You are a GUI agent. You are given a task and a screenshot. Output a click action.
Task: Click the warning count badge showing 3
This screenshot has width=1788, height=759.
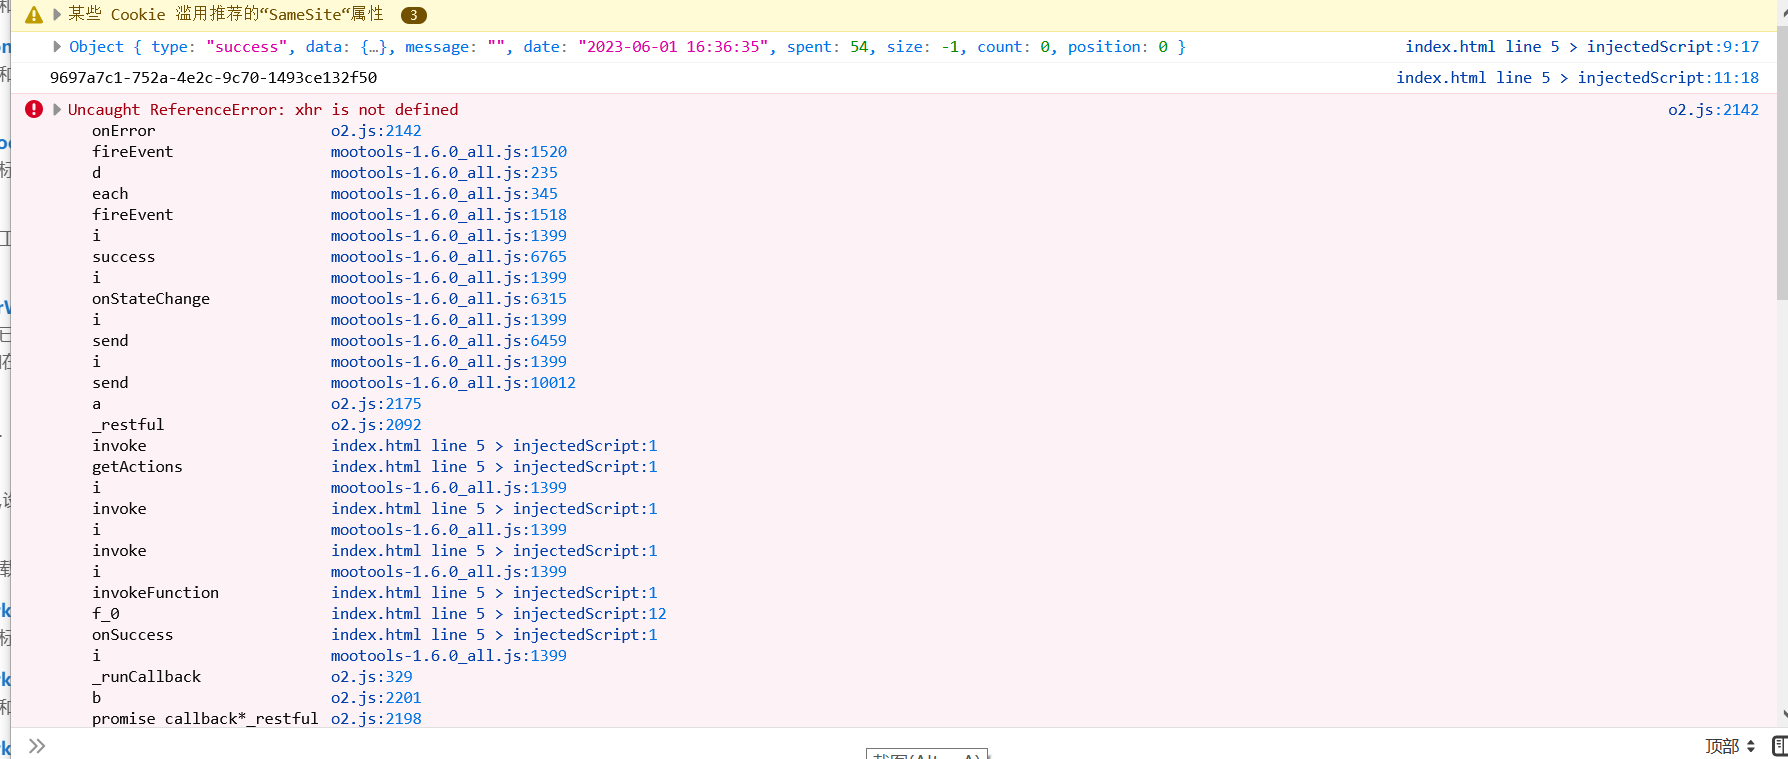point(413,15)
